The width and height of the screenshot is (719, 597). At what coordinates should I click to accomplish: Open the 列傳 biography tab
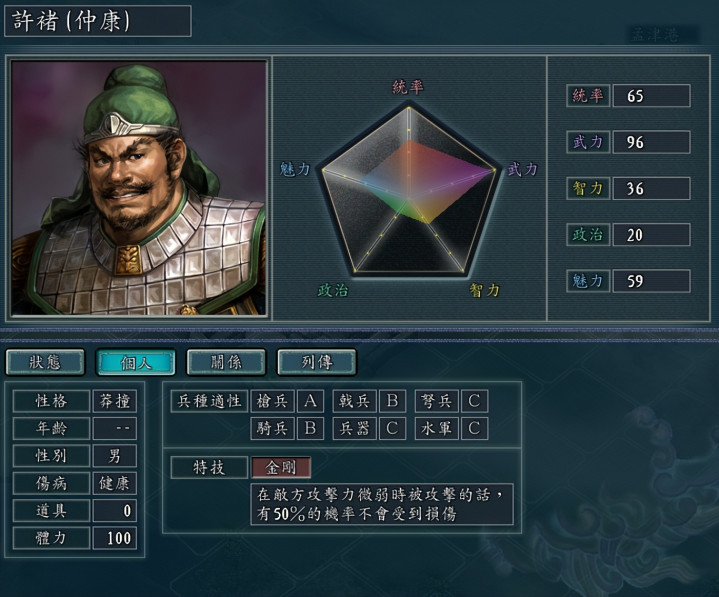[317, 362]
